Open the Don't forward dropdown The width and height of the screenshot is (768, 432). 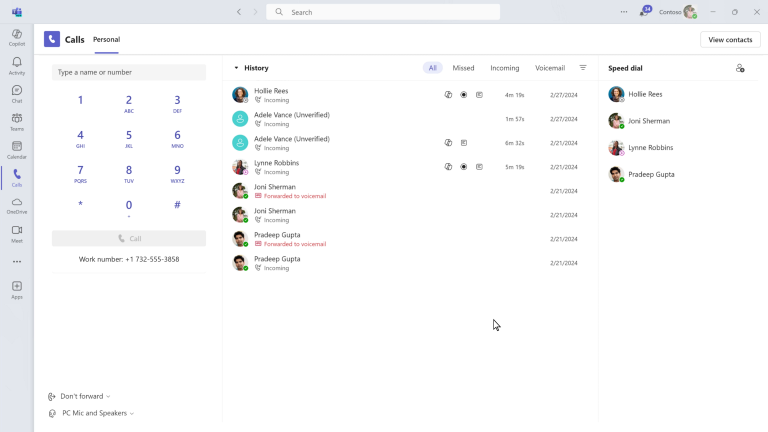(80, 396)
